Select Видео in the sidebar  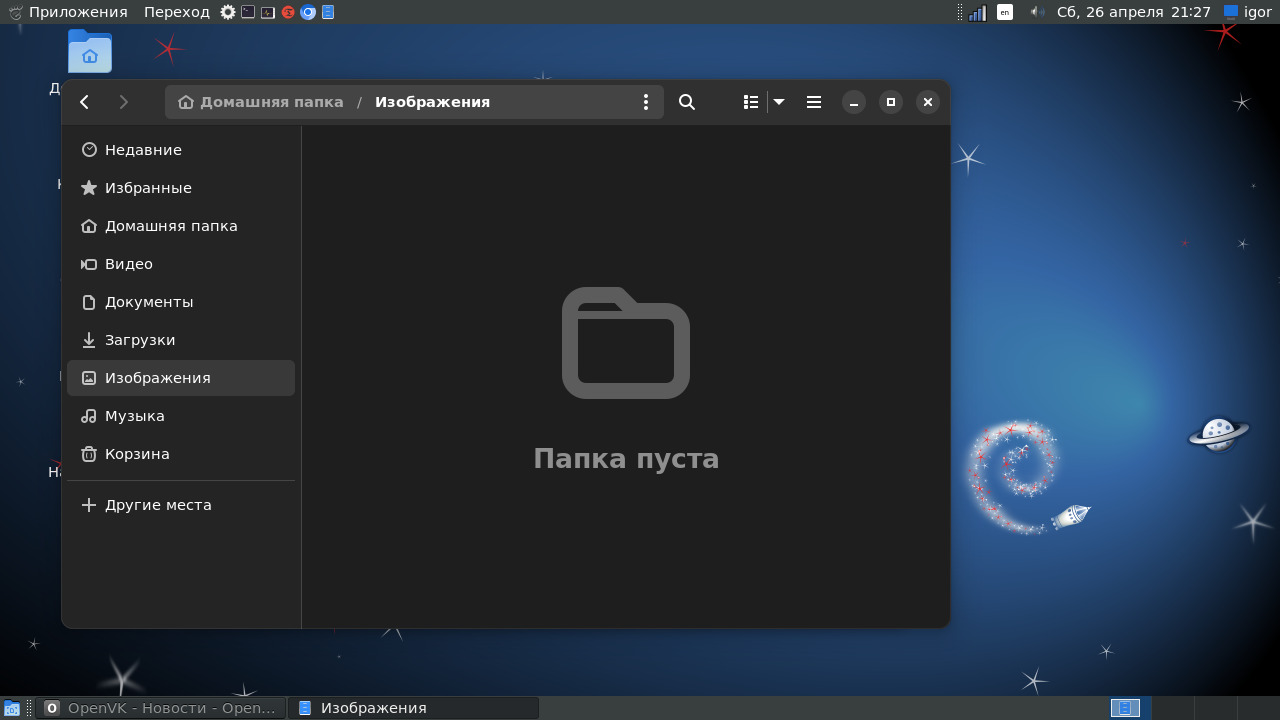tap(129, 264)
